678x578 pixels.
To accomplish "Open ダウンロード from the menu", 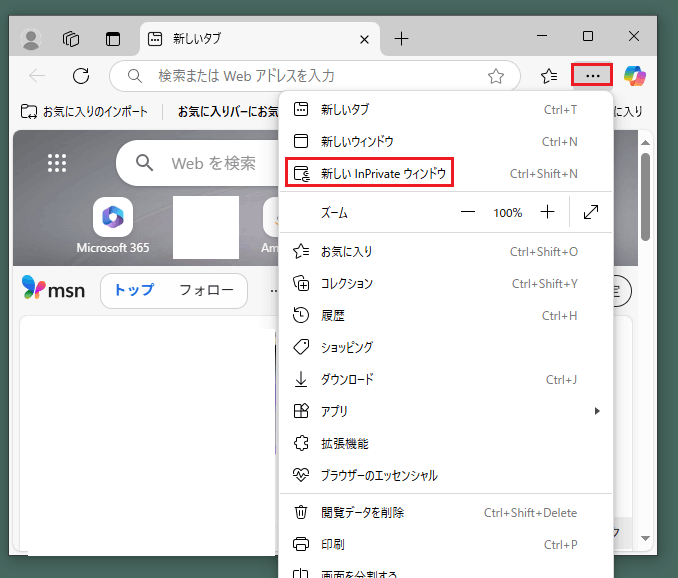I will tap(446, 380).
